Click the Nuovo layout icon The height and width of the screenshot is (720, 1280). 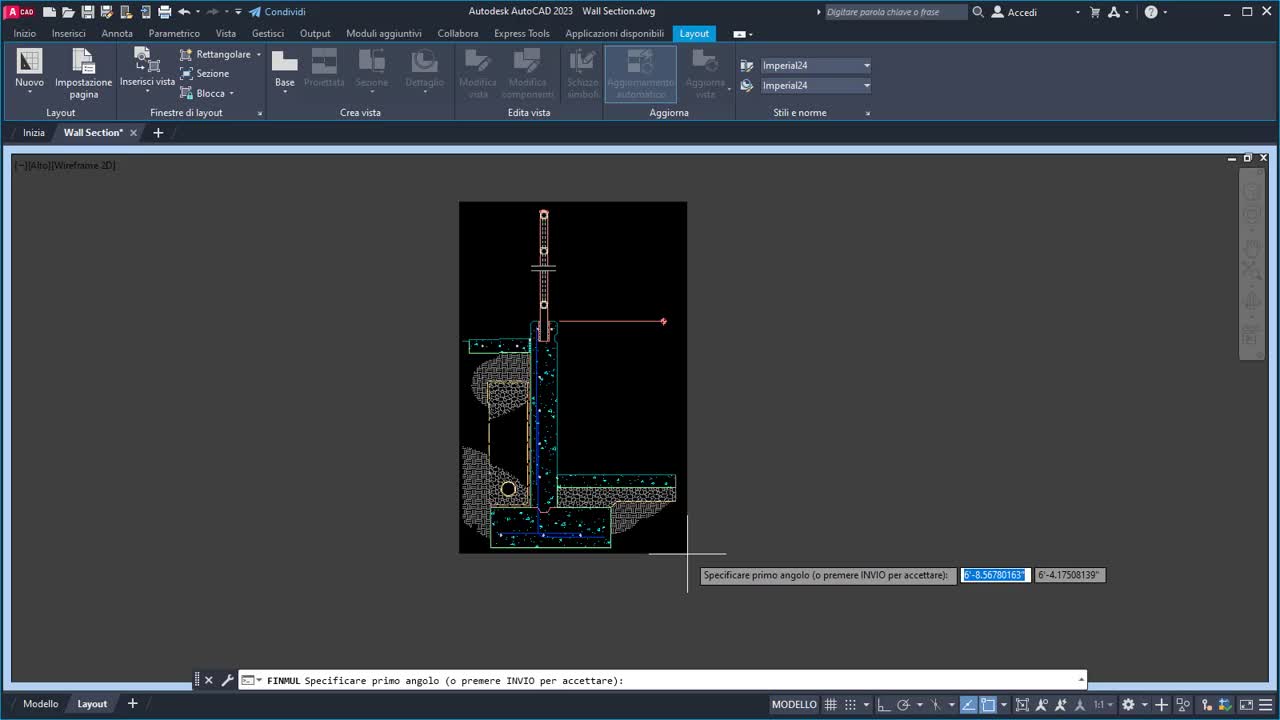coord(29,61)
